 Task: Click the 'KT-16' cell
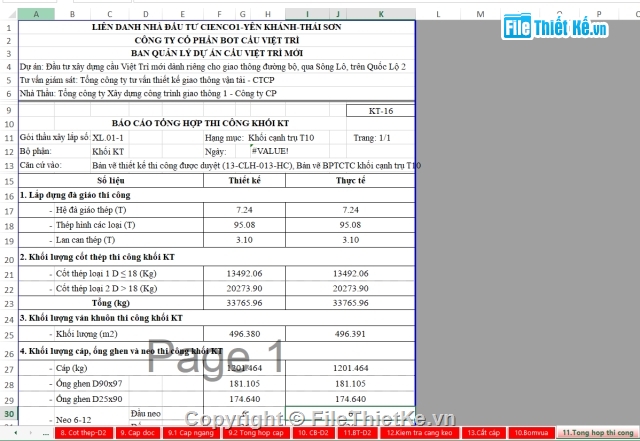381,111
